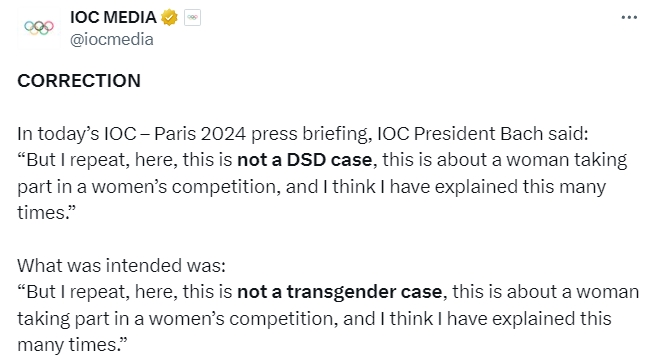
Task: Click "IOC President Bach said:" text
Action: 483,134
